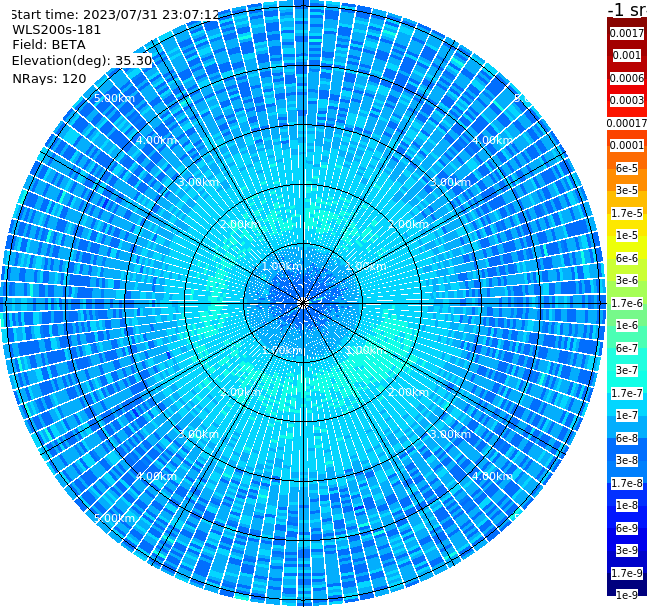647x607 pixels.
Task: Click the 1.7e-6 colorbar value
Action: tap(627, 303)
